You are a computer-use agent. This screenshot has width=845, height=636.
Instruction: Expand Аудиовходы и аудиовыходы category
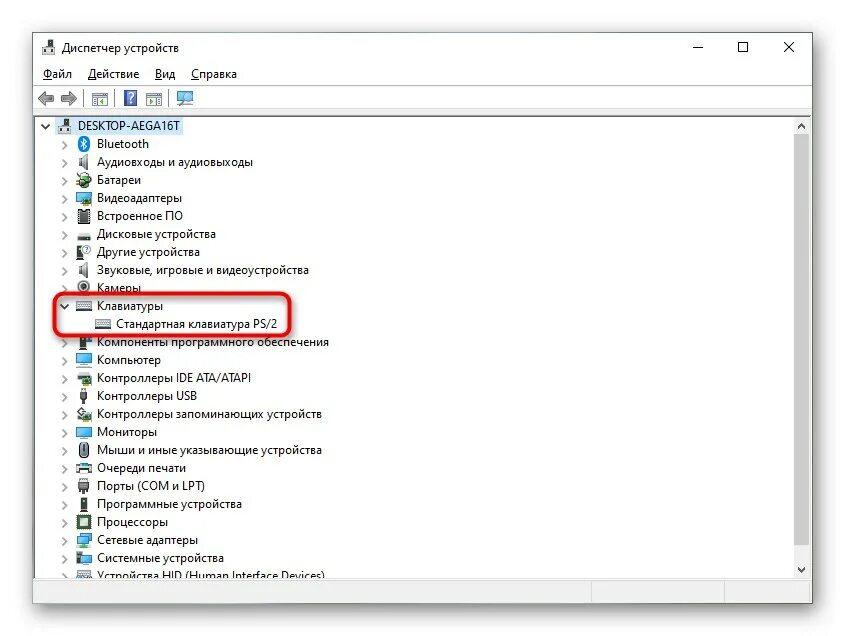click(65, 163)
